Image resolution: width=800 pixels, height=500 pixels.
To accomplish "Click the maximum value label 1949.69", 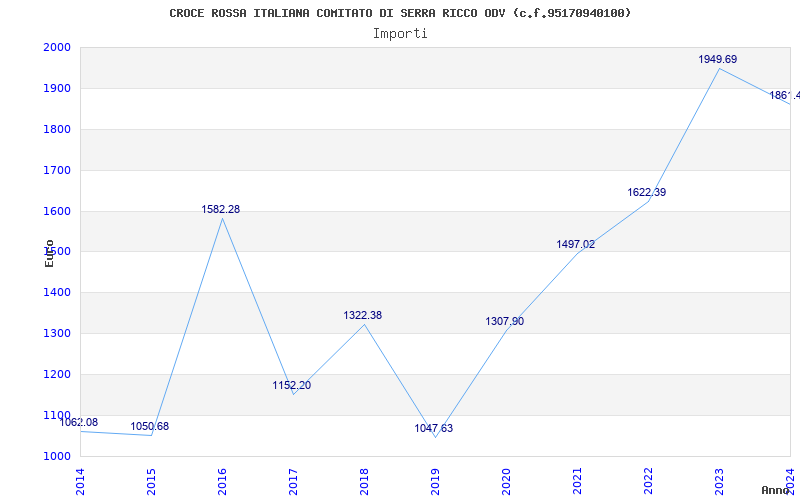I will [x=717, y=59].
